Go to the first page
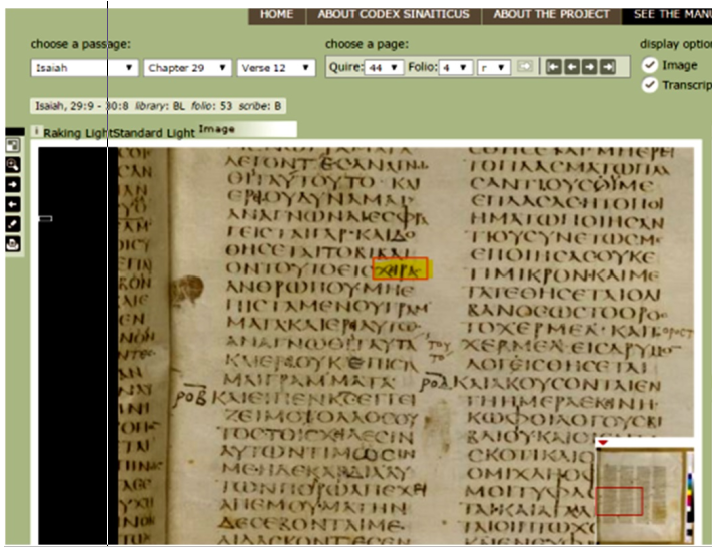The image size is (712, 547). (x=554, y=67)
